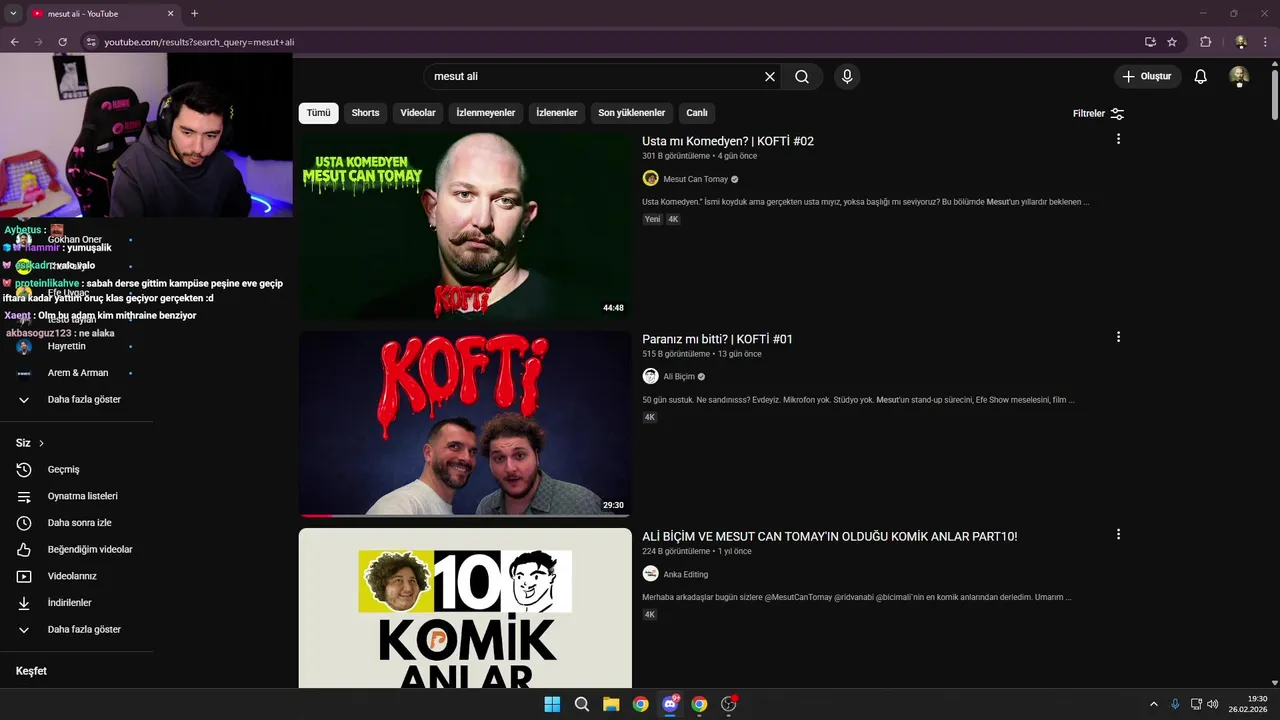Click the browser address bar URL
Viewport: 1280px width, 720px height.
point(199,42)
